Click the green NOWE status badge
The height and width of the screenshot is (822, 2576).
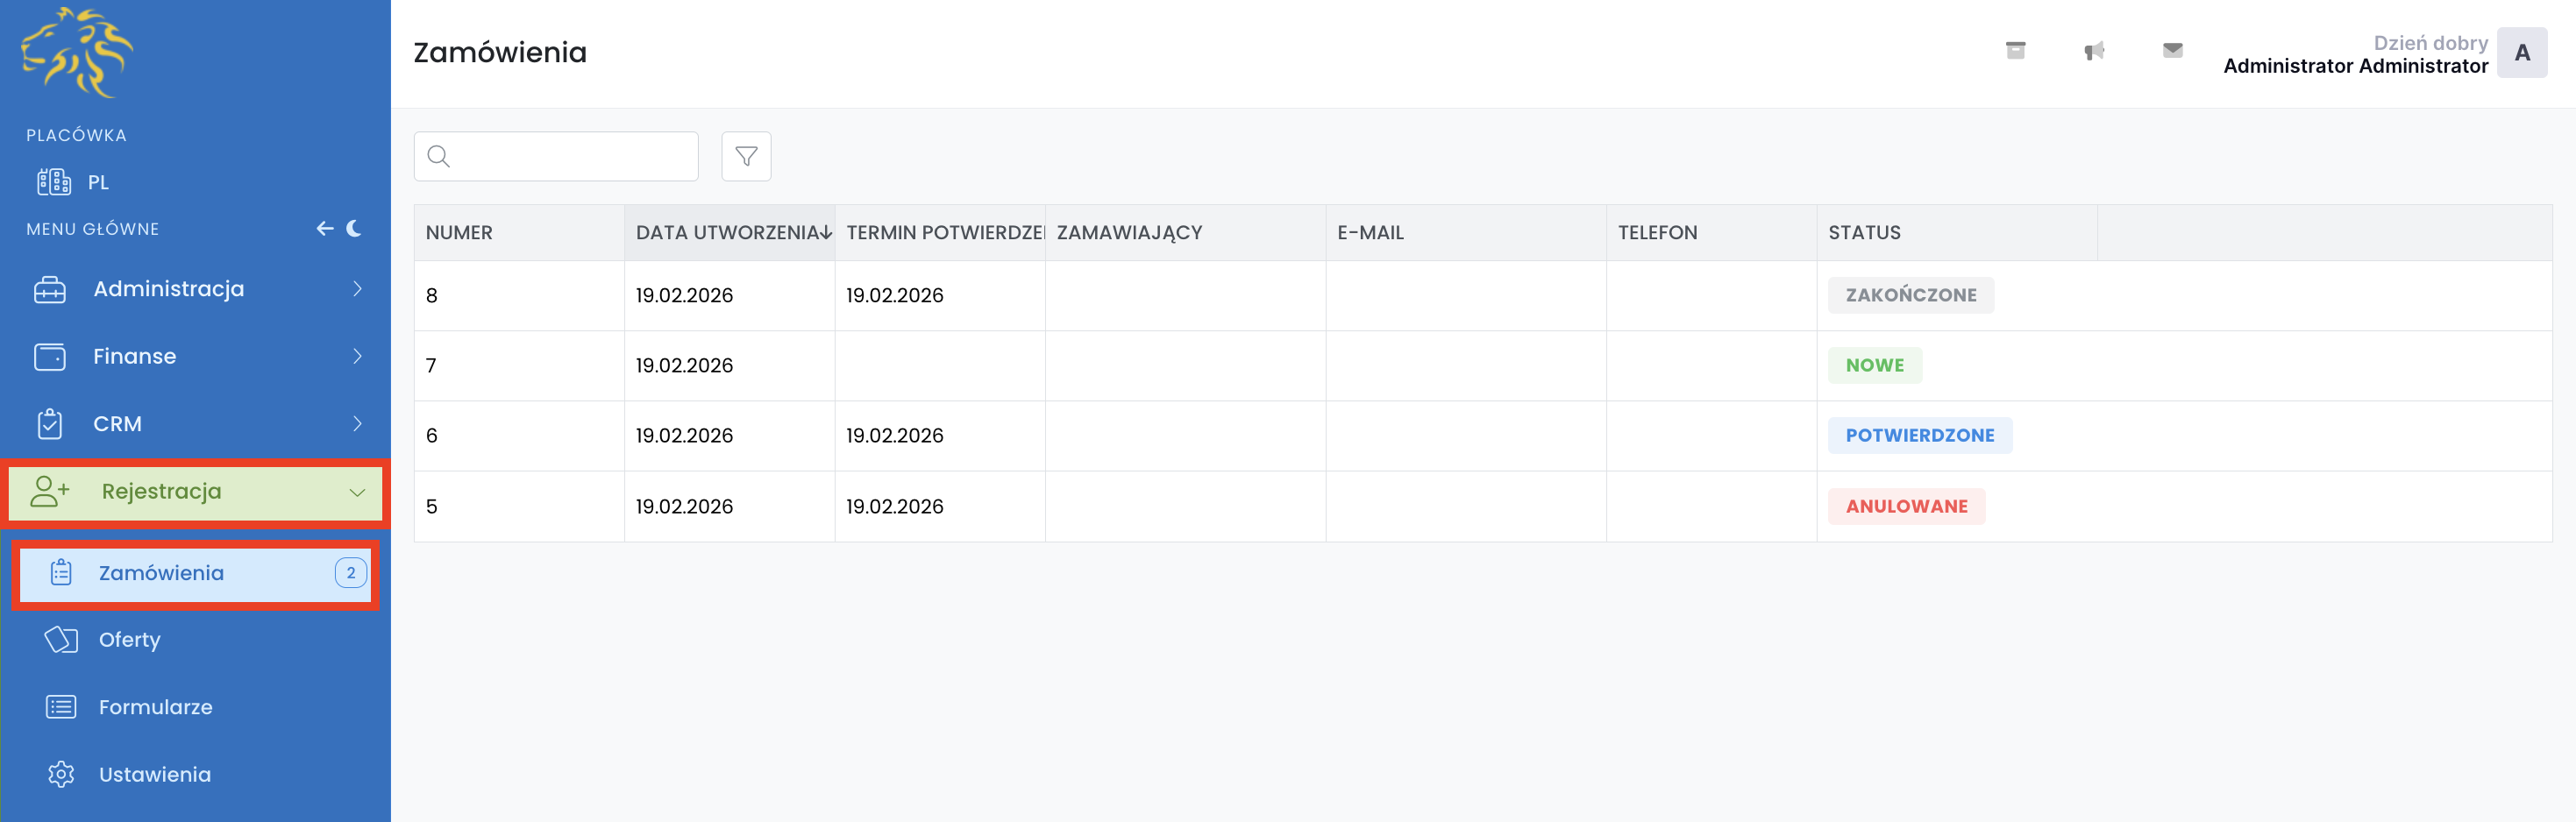tap(1874, 366)
